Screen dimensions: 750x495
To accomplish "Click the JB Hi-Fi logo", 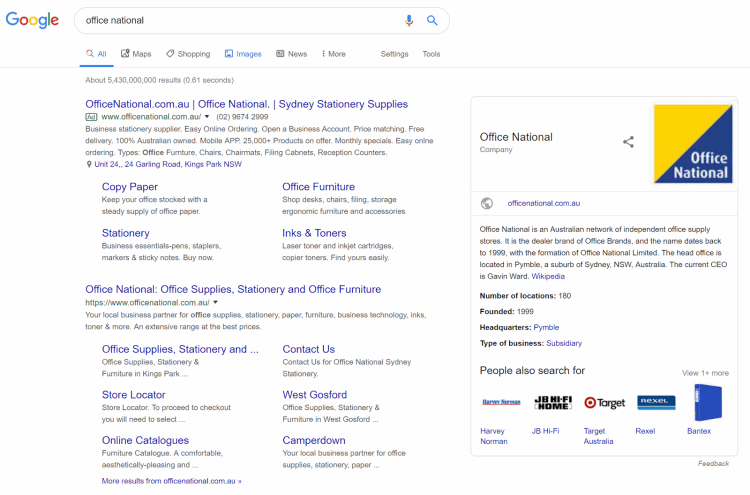I will coord(553,403).
